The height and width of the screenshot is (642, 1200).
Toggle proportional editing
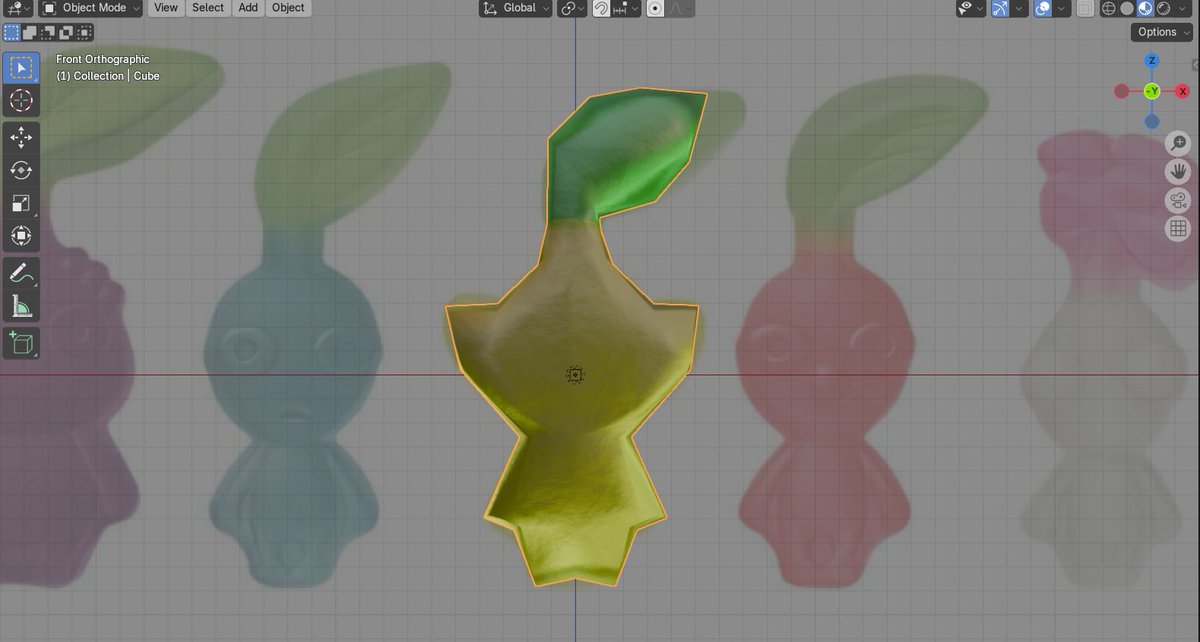655,8
